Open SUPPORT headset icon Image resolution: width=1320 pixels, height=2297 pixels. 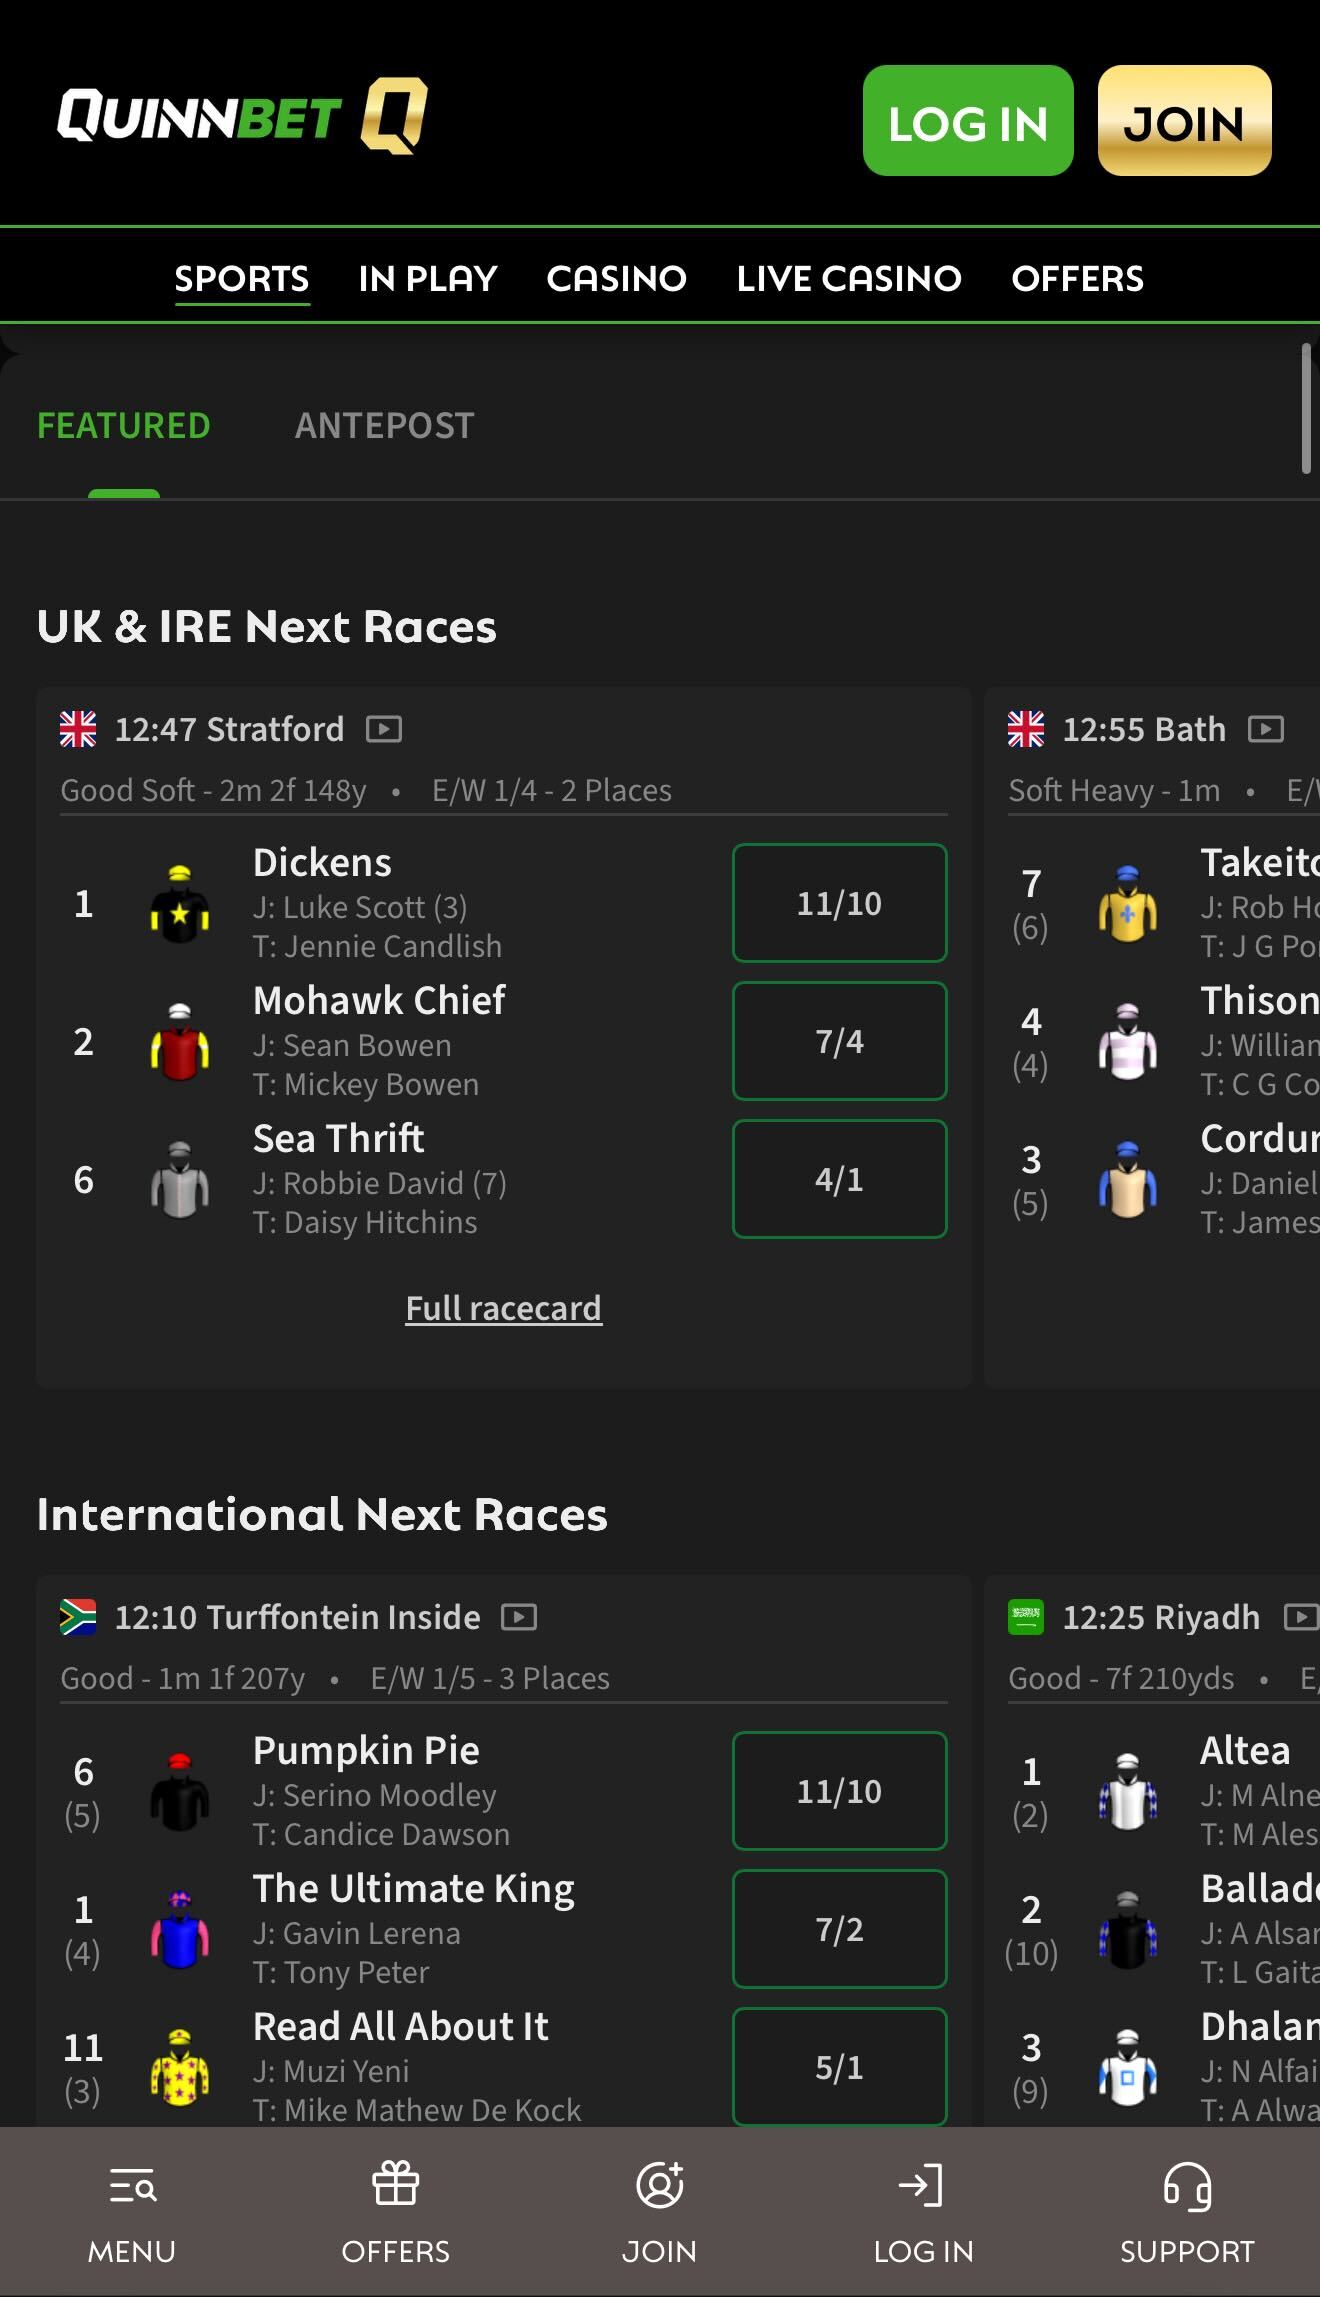coord(1187,2186)
